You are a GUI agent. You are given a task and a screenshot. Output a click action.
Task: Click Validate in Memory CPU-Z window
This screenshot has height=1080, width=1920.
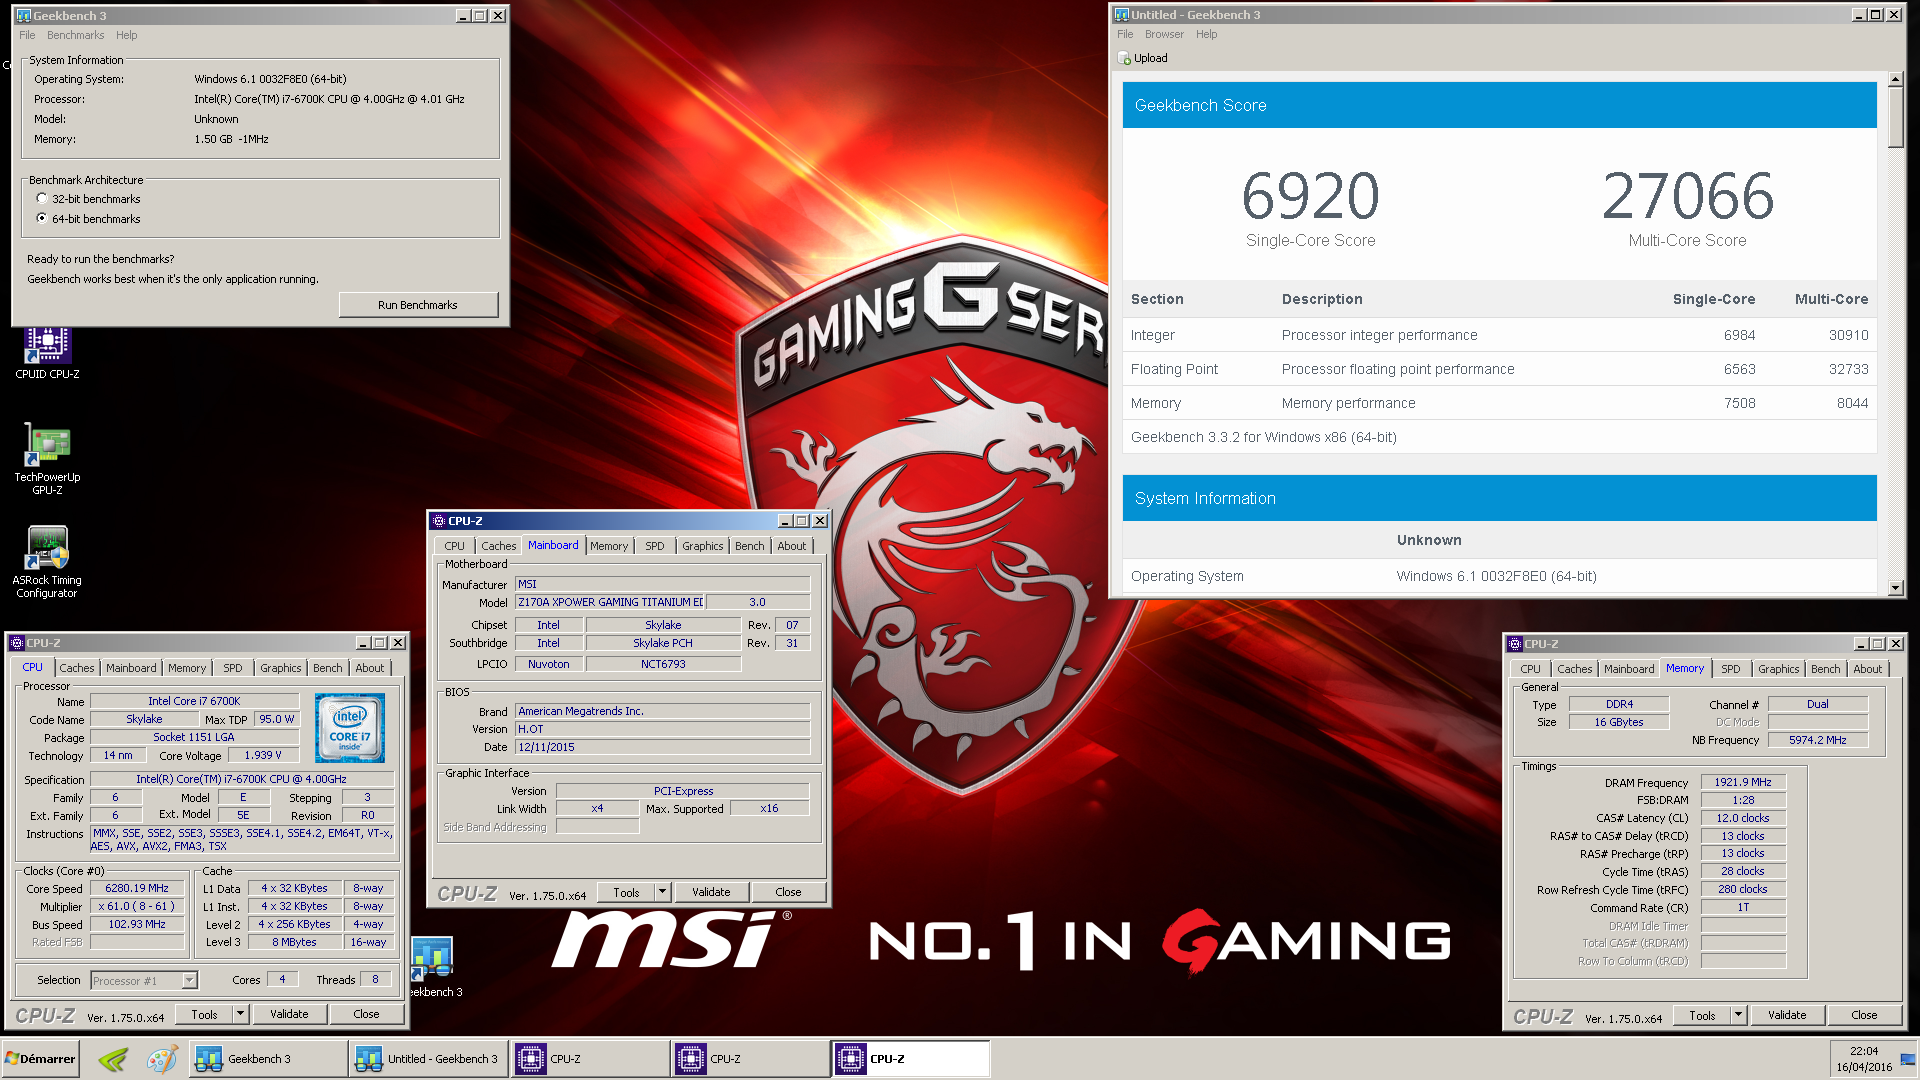(1787, 1015)
